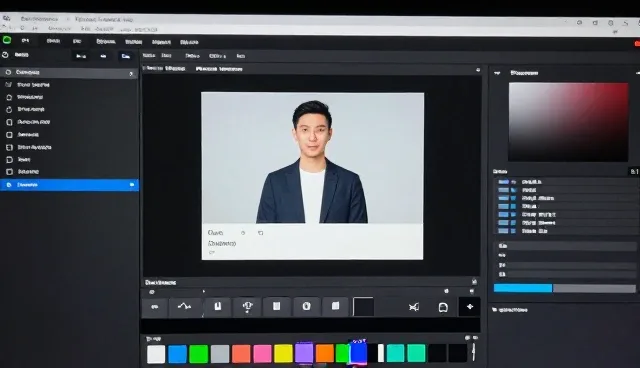
Task: Choose the gray color swatch
Action: tap(220, 354)
